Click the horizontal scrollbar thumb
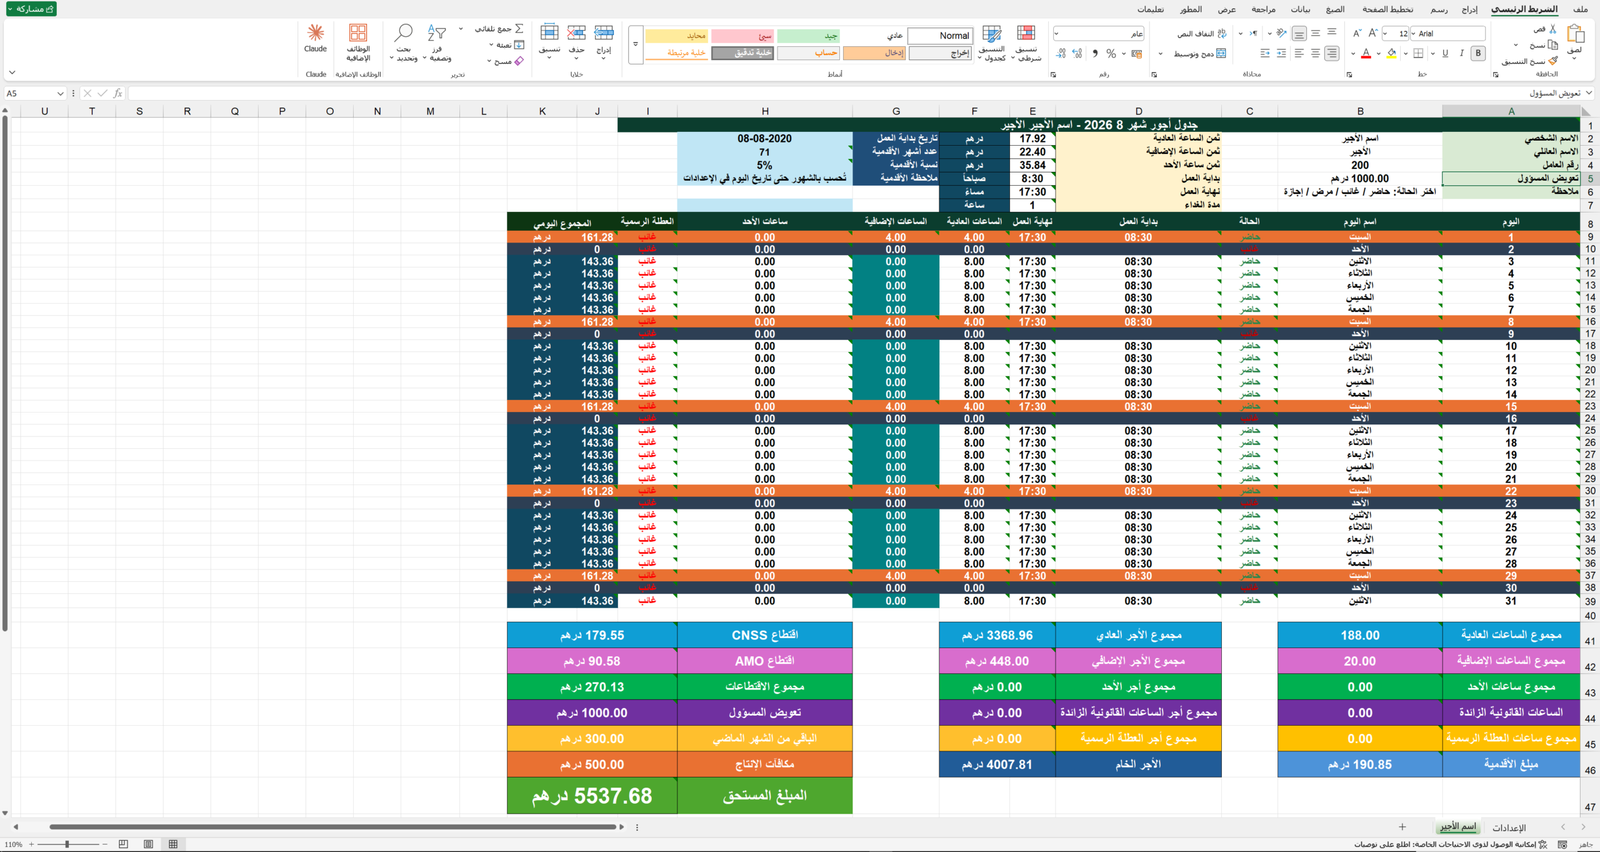Viewport: 1600px width, 852px height. click(332, 827)
